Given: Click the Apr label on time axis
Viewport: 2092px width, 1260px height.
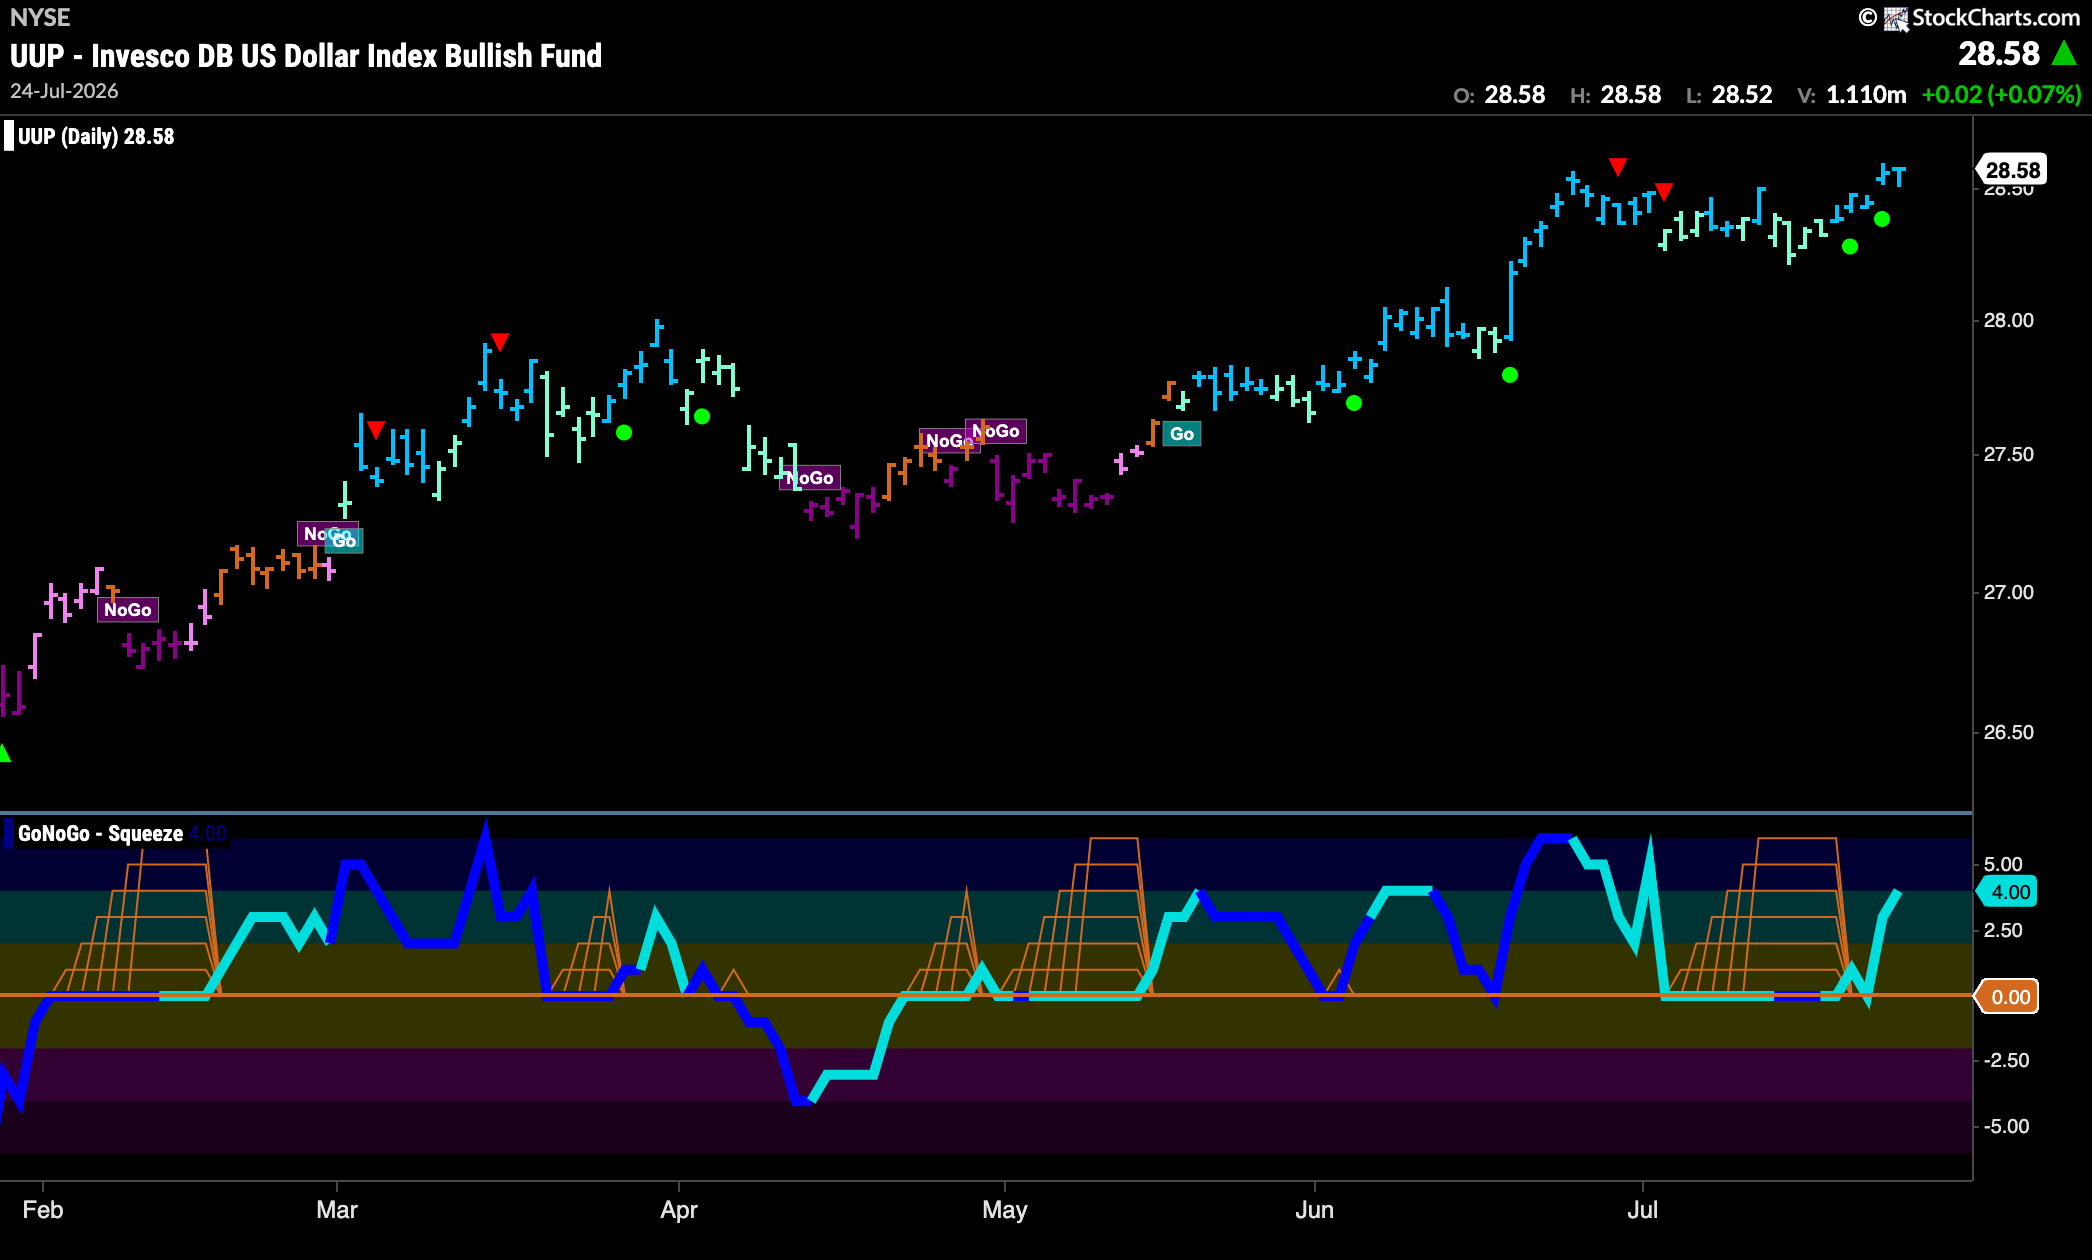Looking at the screenshot, I should (679, 1210).
